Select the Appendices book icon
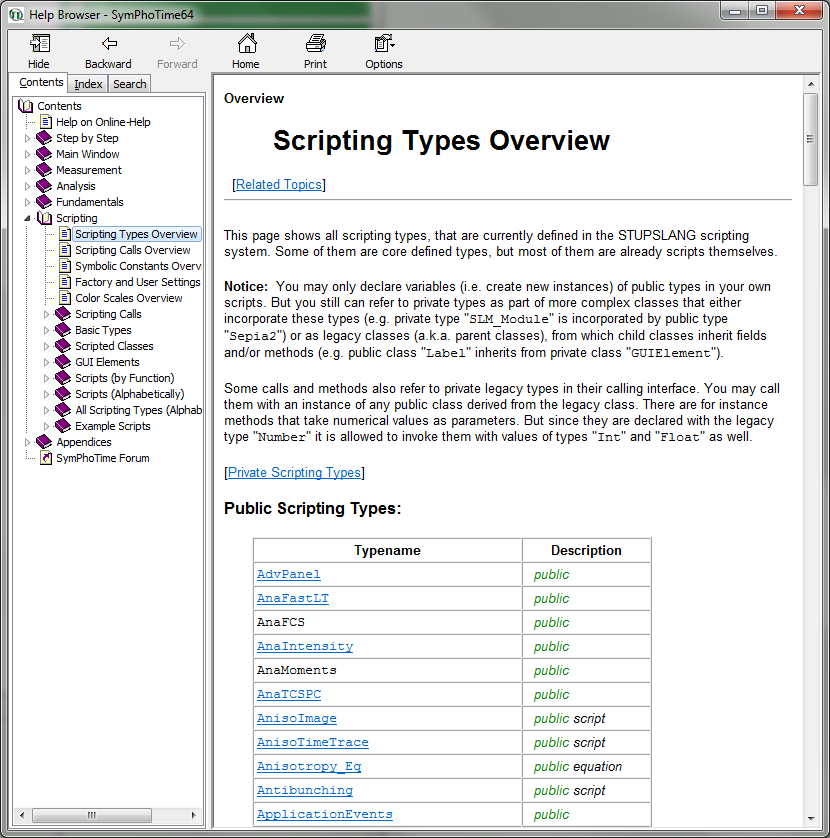Viewport: 830px width, 838px height. [x=44, y=442]
